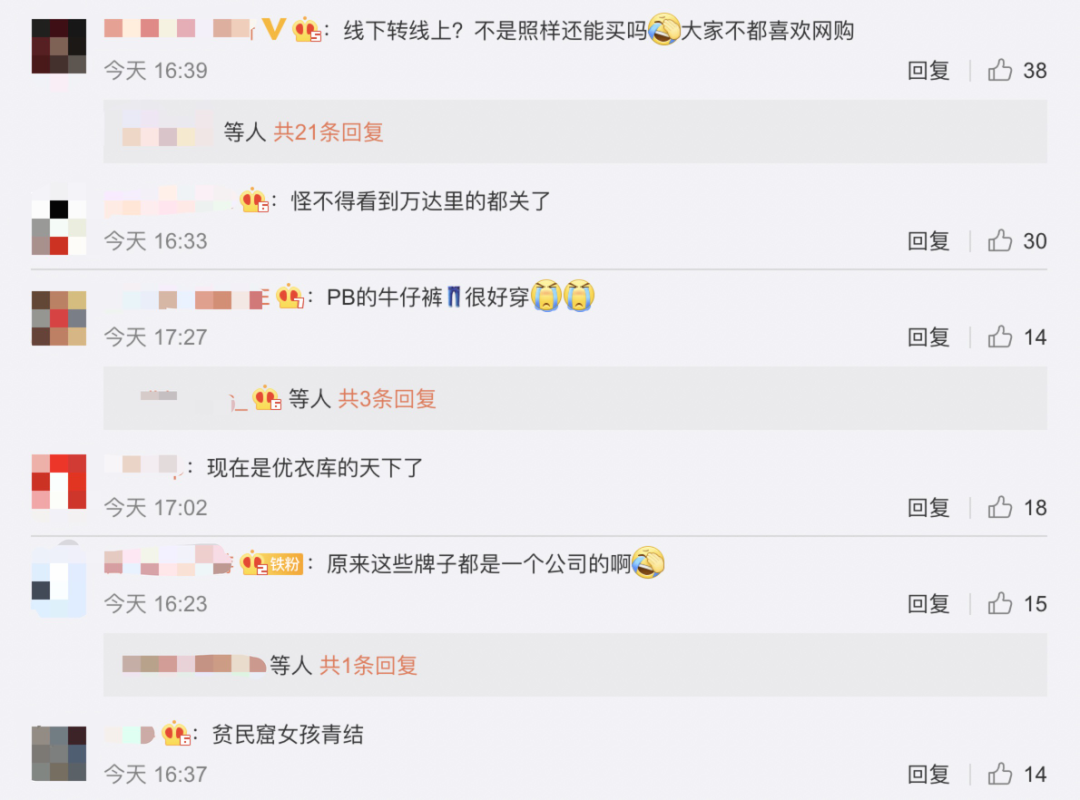
Task: Like the PB牛仔裤 comment thumbs-up
Action: [999, 337]
